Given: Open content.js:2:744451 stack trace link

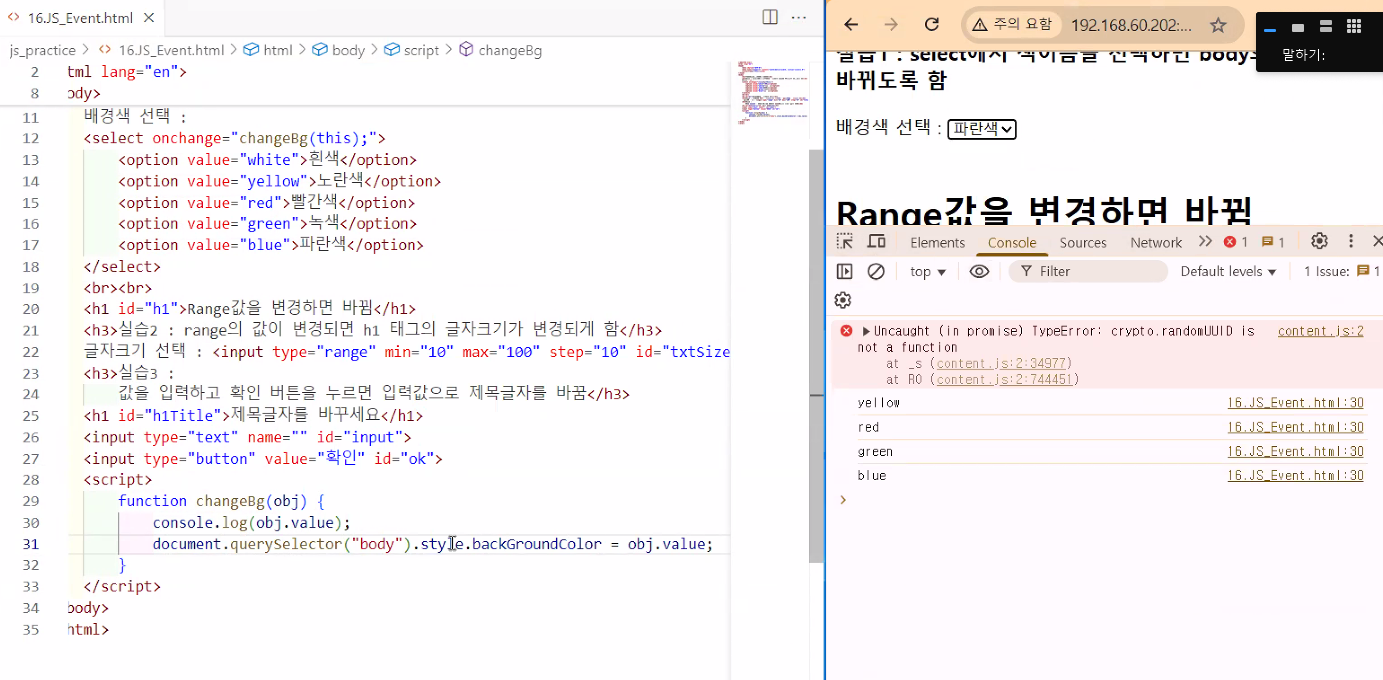Looking at the screenshot, I should pyautogui.click(x=1007, y=380).
